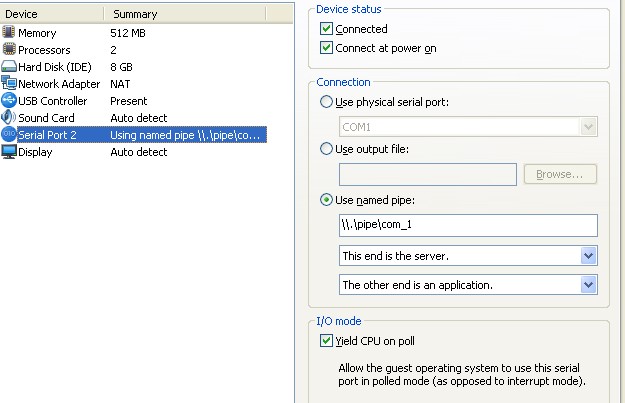This screenshot has width=625, height=403.
Task: Click the Display monitor icon
Action: tap(9, 152)
